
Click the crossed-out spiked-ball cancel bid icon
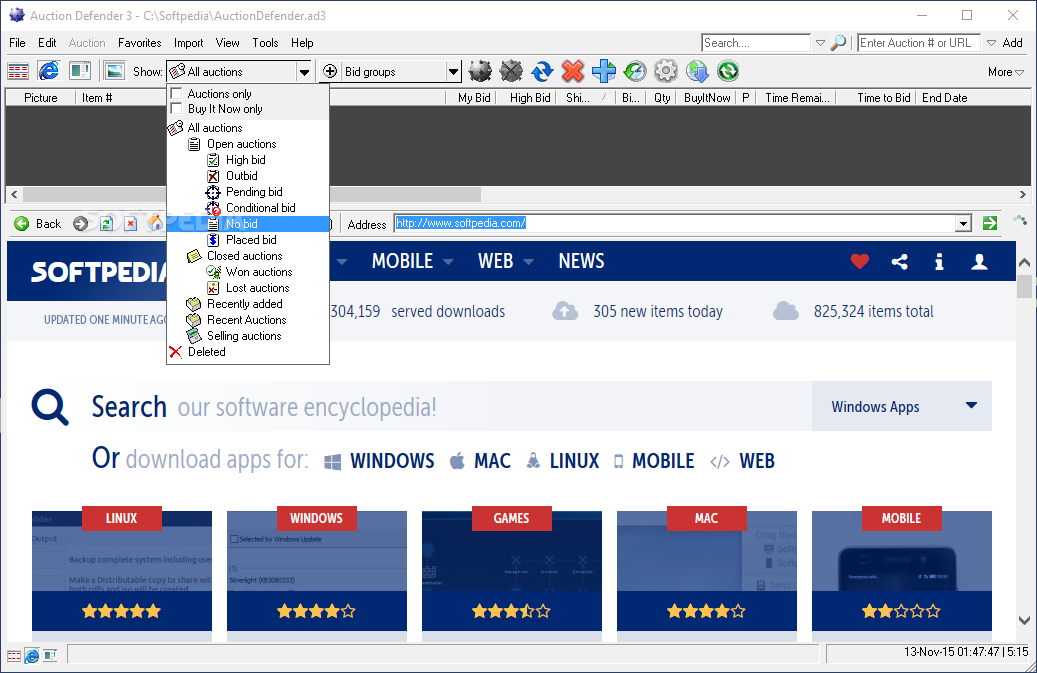(x=511, y=71)
